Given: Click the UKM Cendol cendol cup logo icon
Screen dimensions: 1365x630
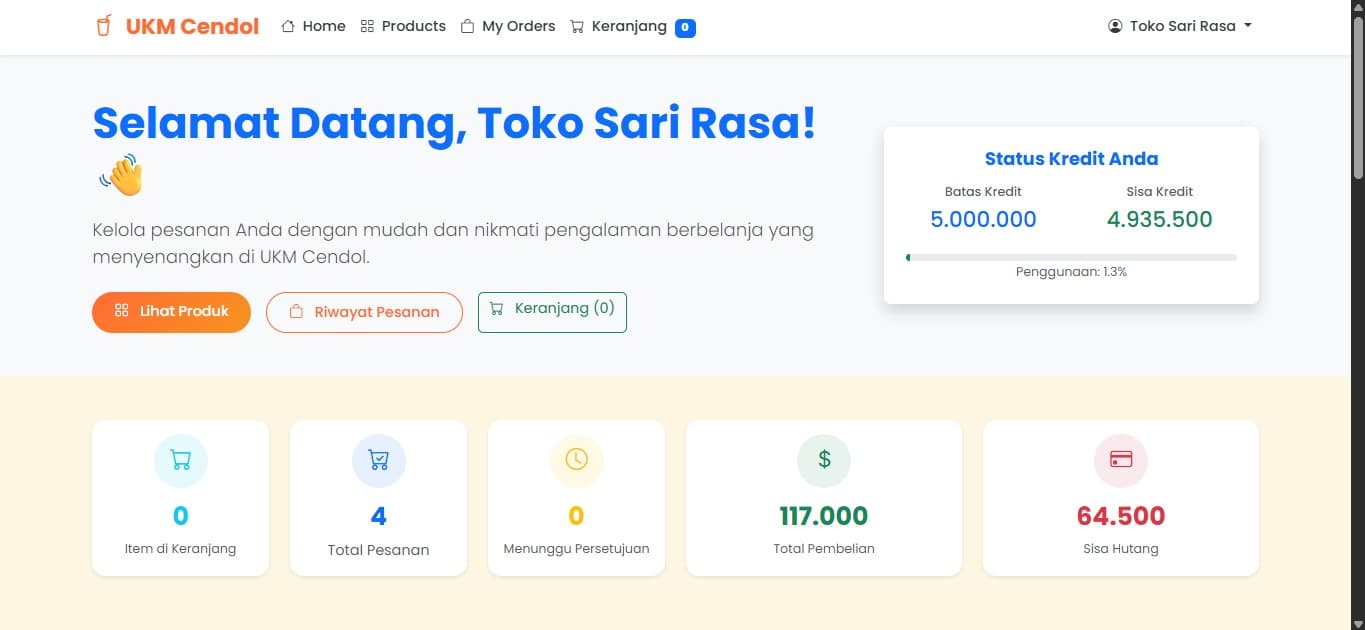Looking at the screenshot, I should tap(103, 26).
